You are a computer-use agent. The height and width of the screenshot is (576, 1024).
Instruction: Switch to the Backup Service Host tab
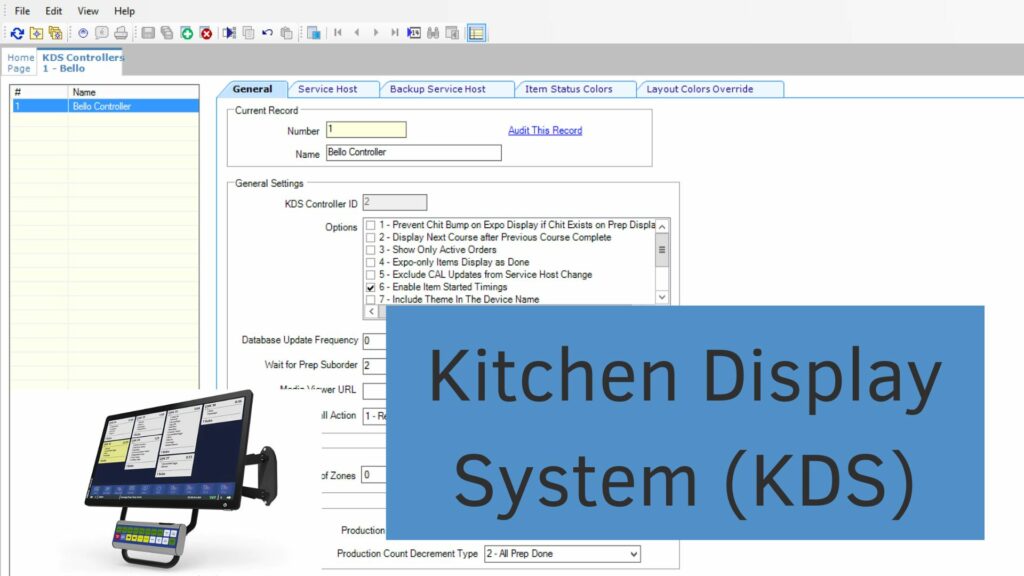coord(438,89)
